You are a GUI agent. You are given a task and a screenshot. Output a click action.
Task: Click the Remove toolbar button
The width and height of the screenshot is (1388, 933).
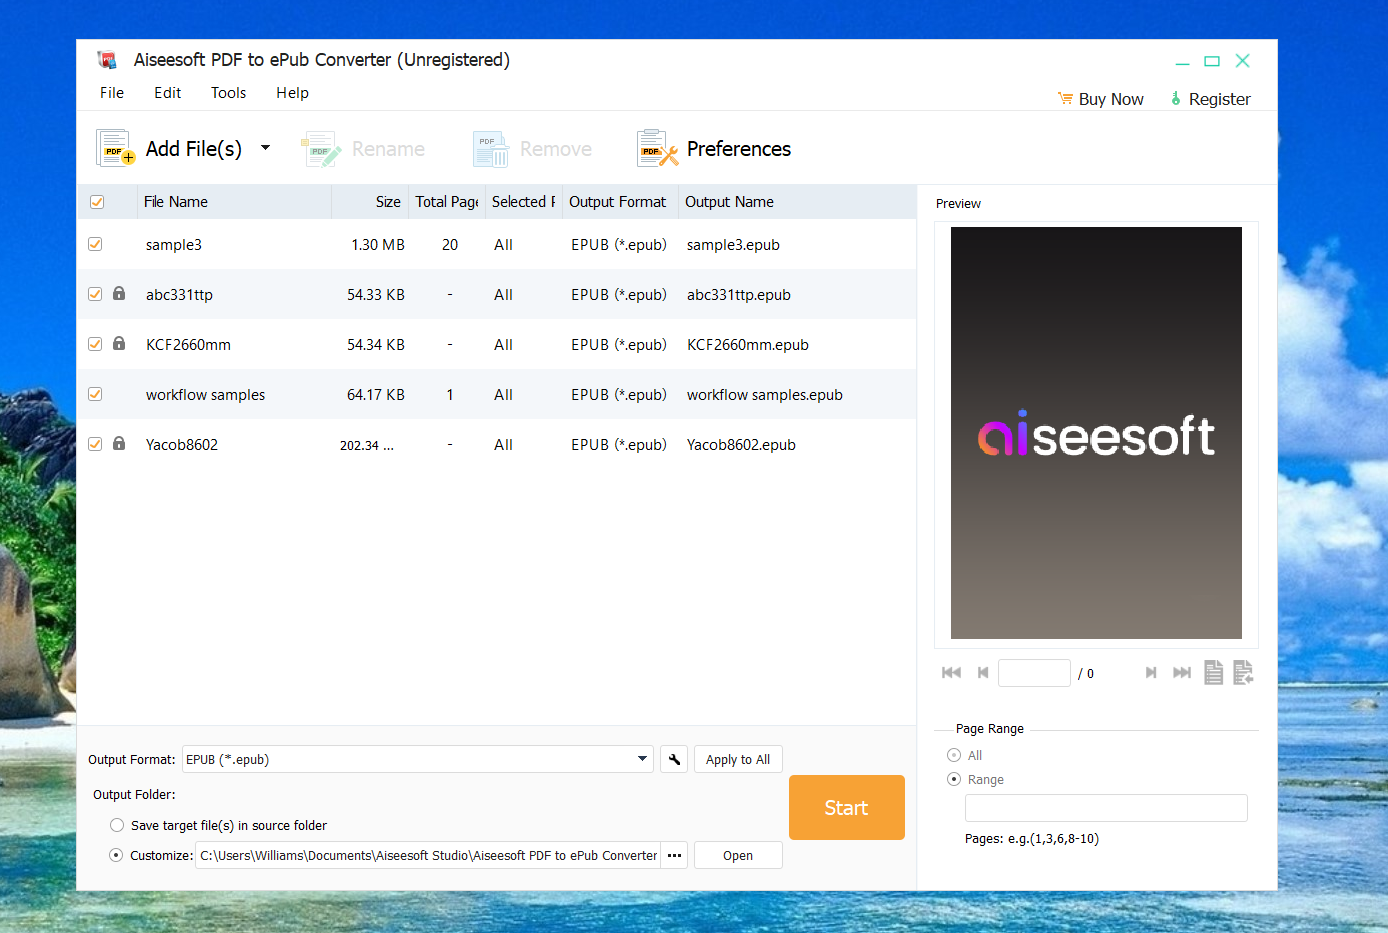[532, 149]
